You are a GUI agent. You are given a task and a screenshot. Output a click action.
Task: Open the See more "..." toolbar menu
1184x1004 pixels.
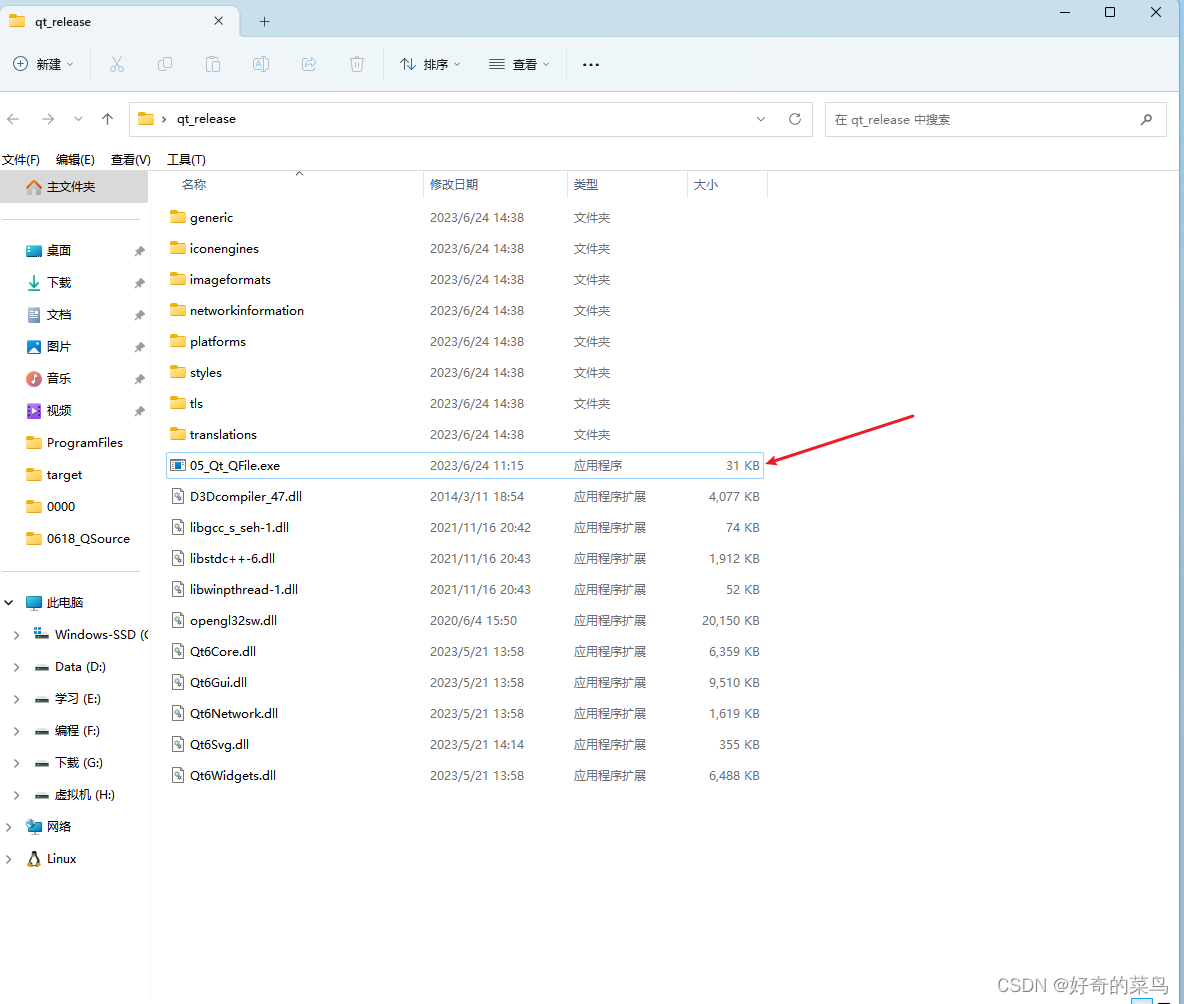[x=590, y=64]
